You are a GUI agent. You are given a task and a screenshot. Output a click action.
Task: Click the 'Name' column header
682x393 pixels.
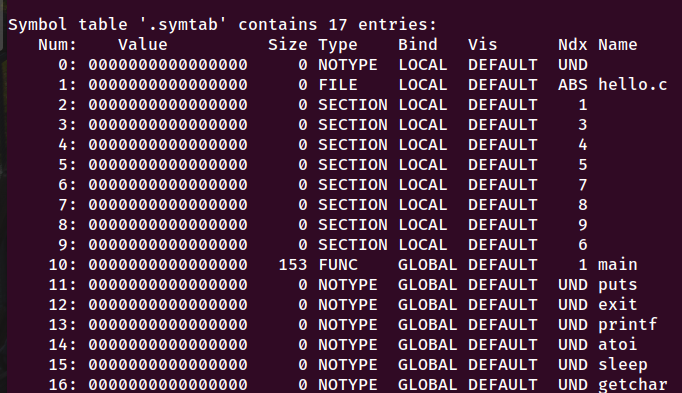click(x=618, y=45)
